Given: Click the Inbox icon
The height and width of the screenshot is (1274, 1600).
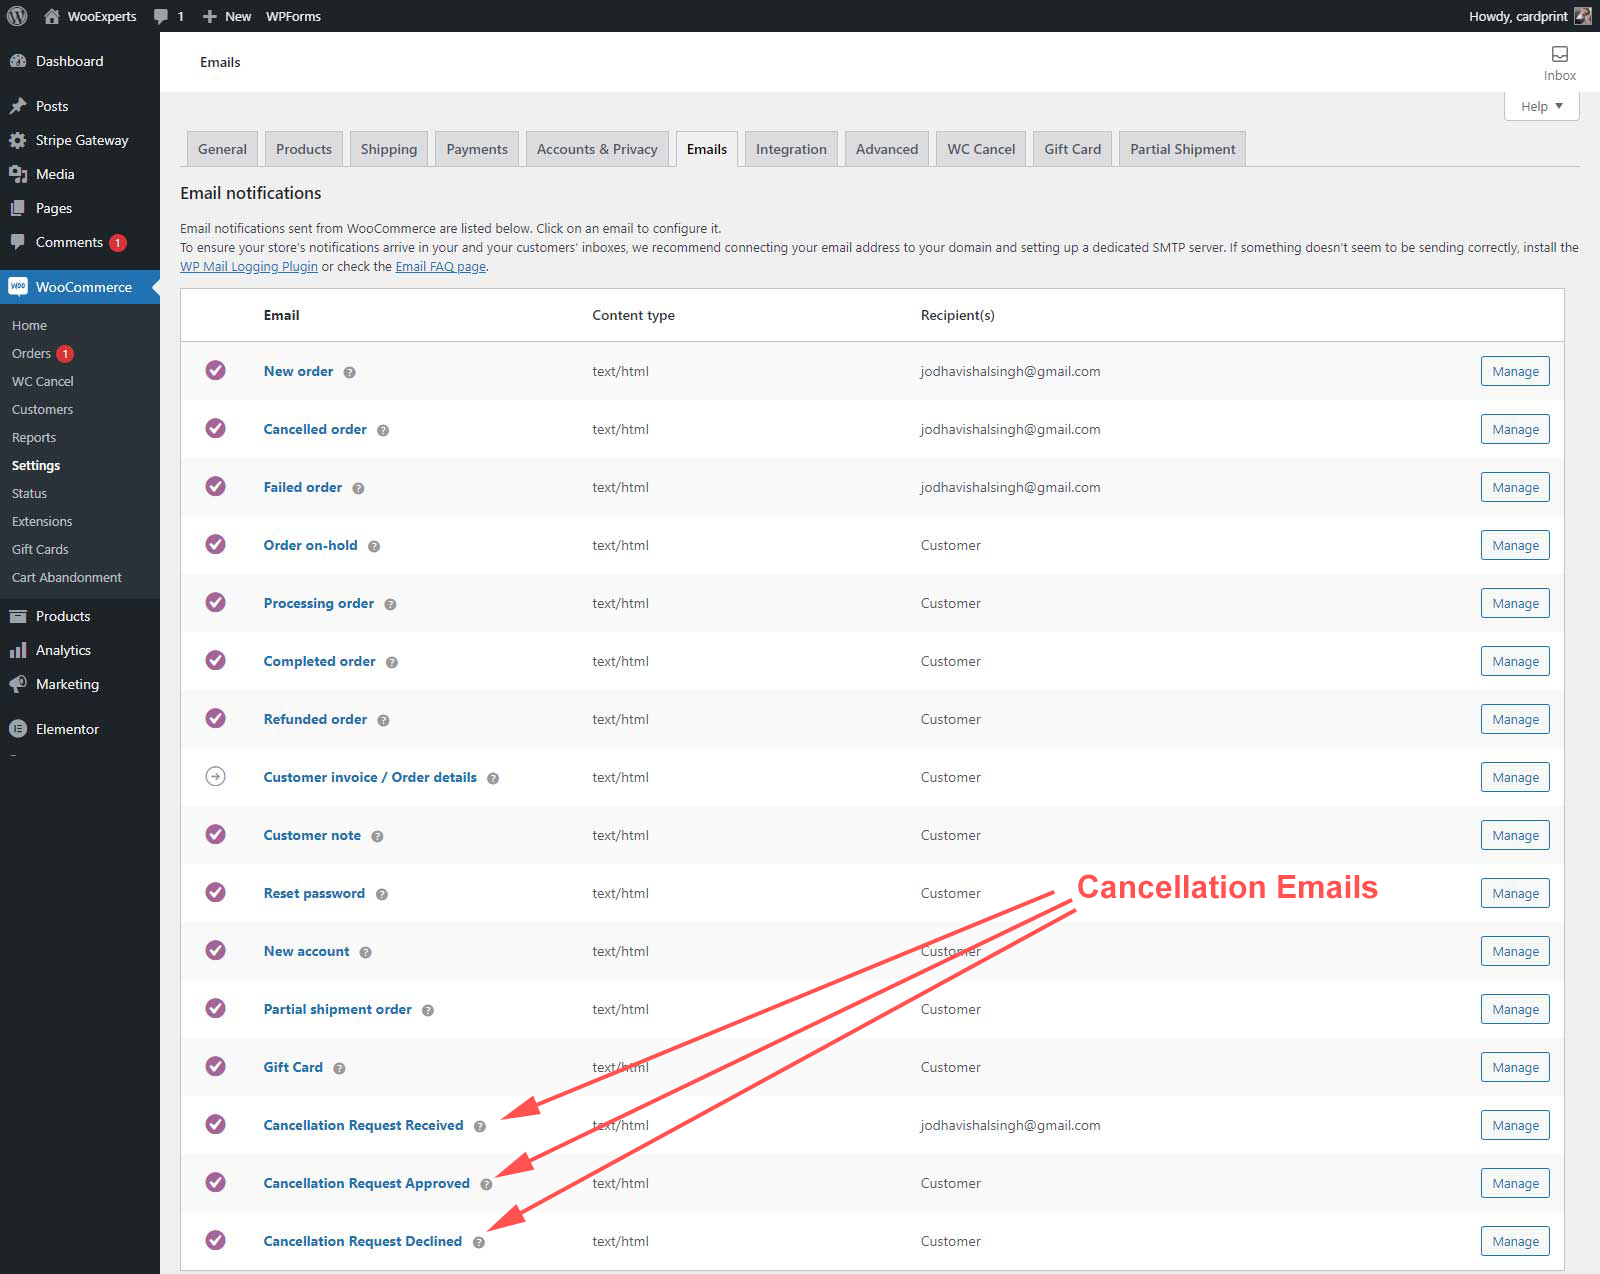Looking at the screenshot, I should 1559,54.
